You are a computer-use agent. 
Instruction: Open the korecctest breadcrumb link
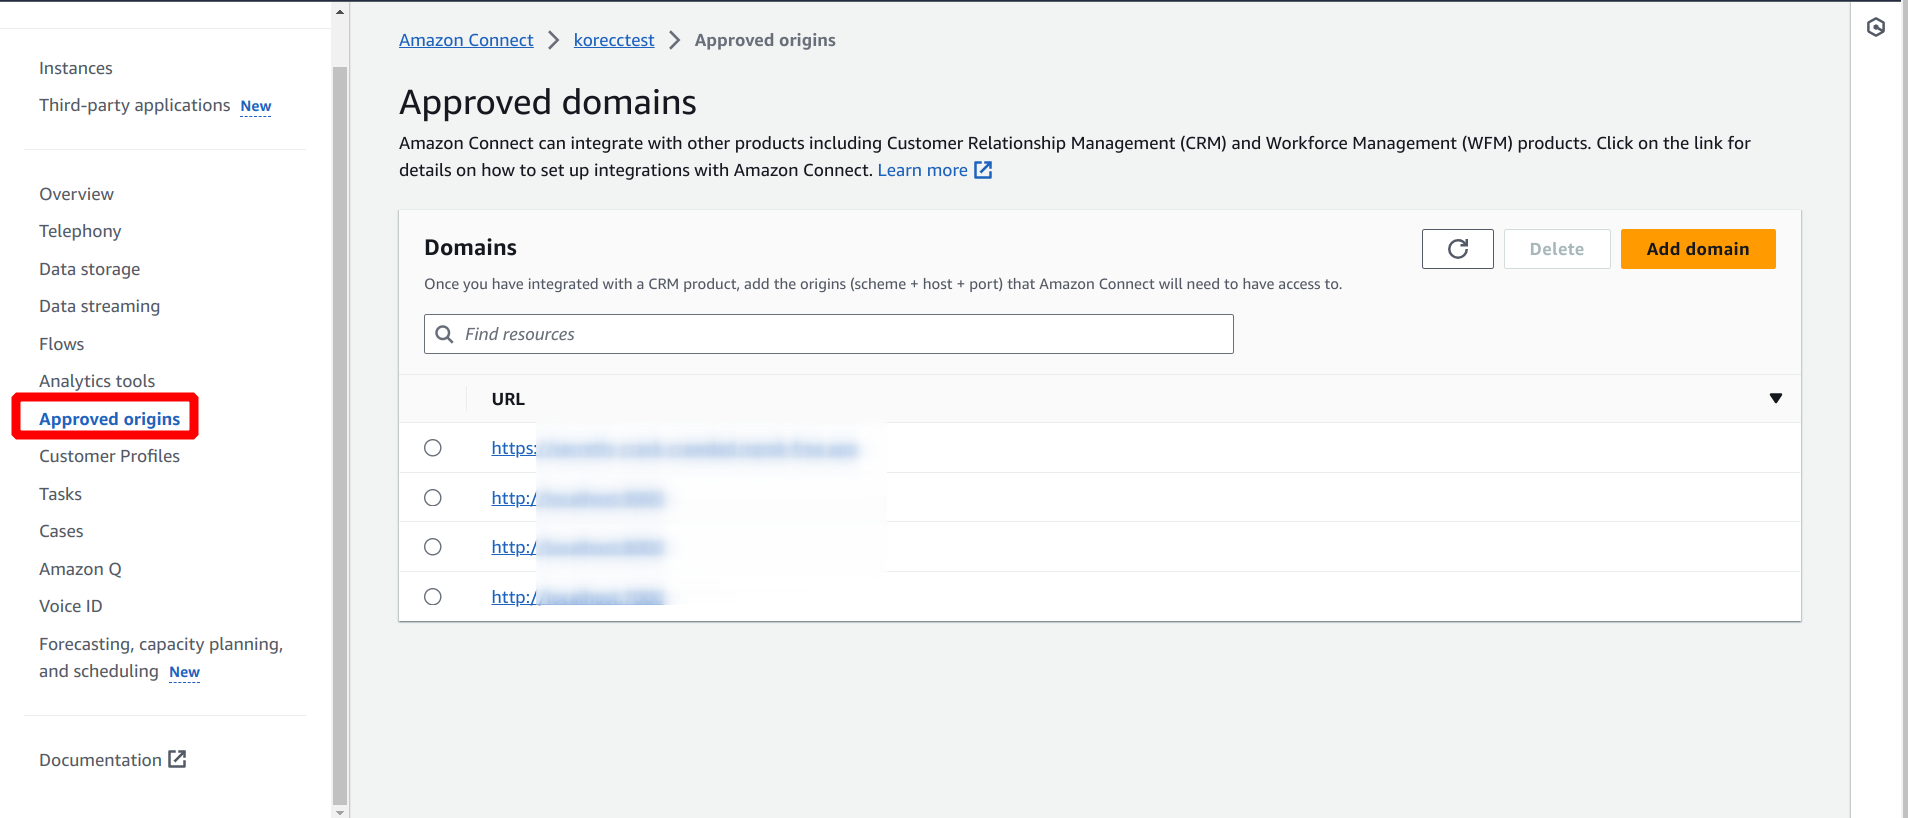tap(613, 40)
